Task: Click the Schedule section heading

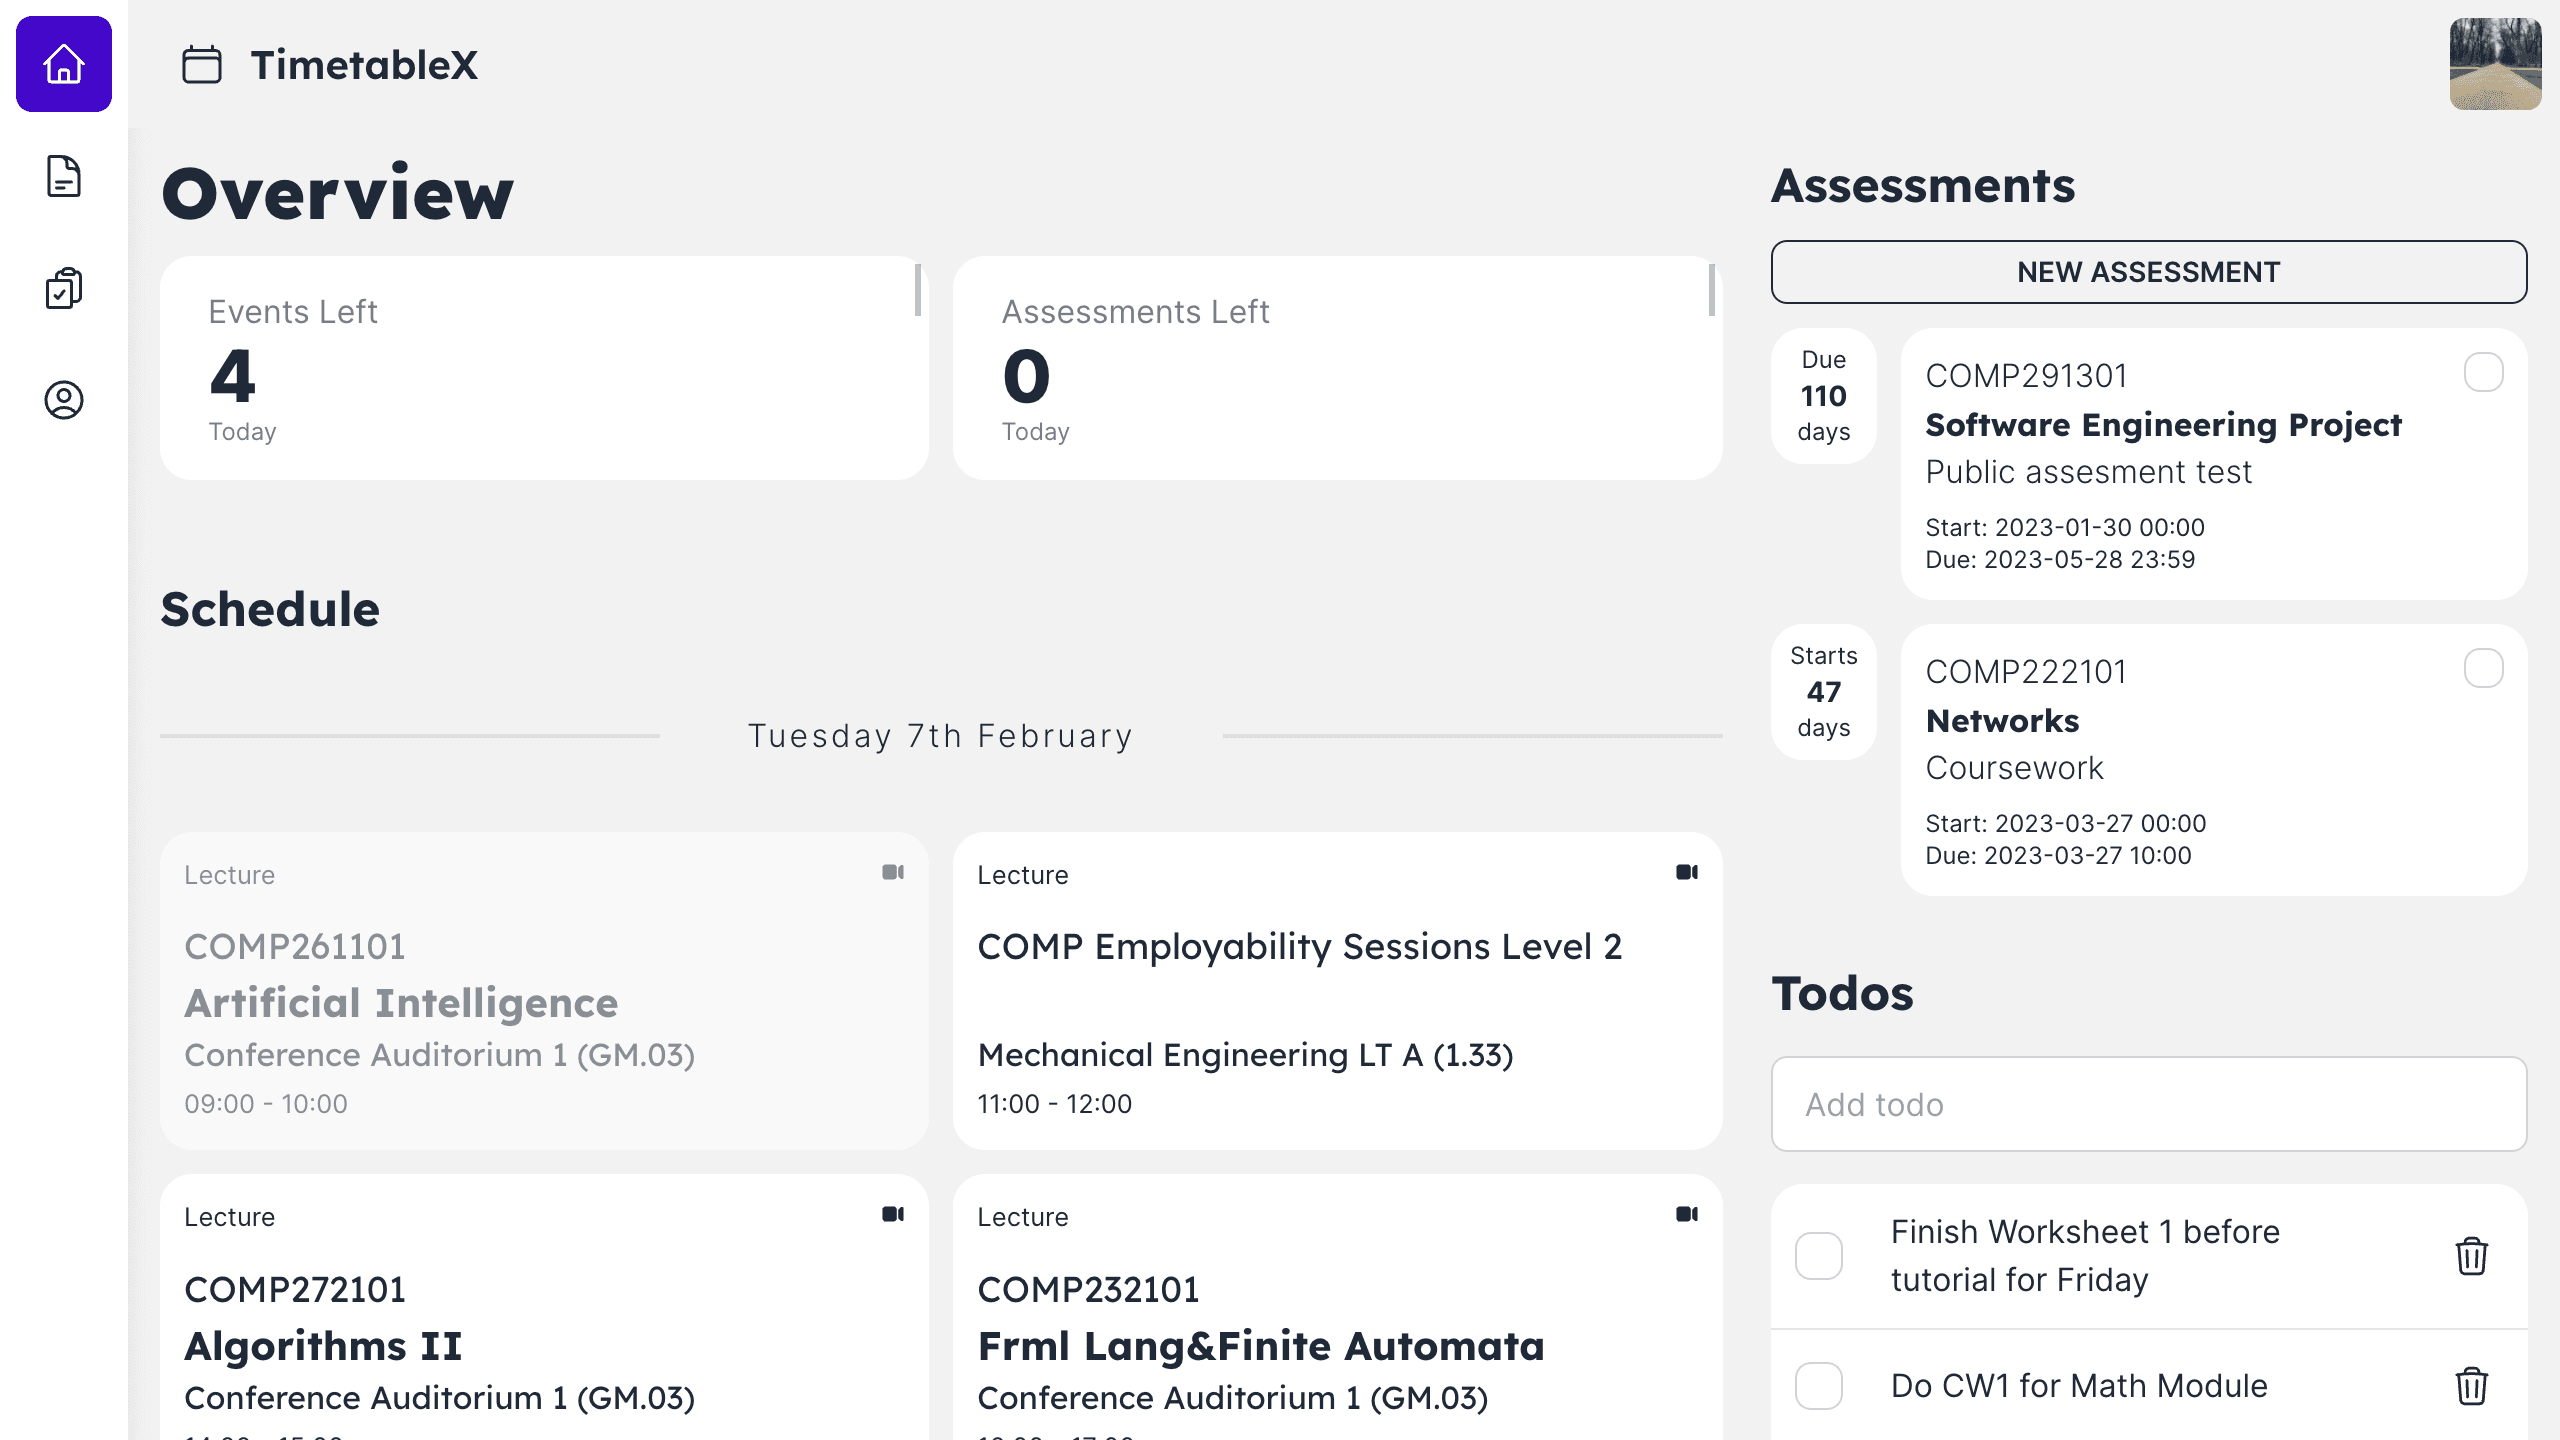Action: coord(270,609)
